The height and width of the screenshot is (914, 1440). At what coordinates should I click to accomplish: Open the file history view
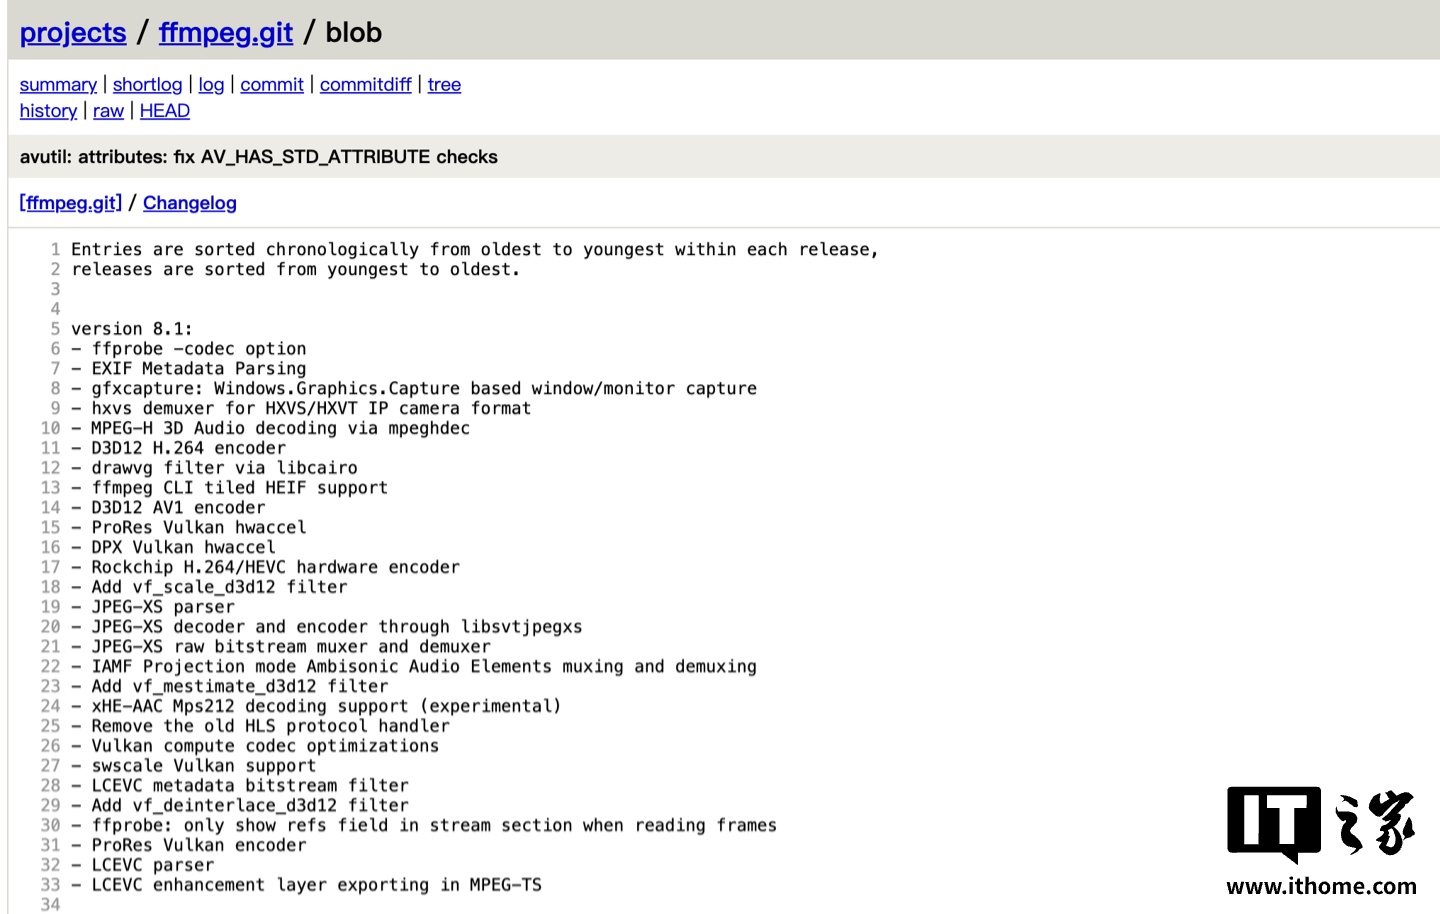(x=48, y=111)
